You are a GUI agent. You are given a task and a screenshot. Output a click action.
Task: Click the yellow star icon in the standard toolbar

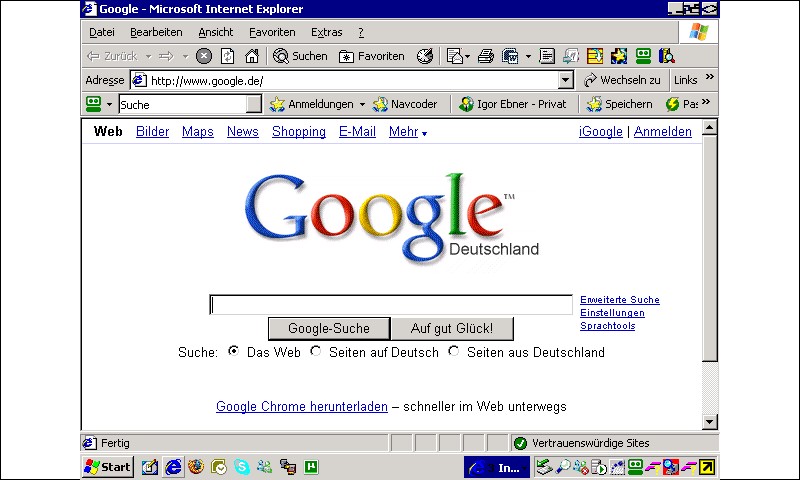click(619, 56)
